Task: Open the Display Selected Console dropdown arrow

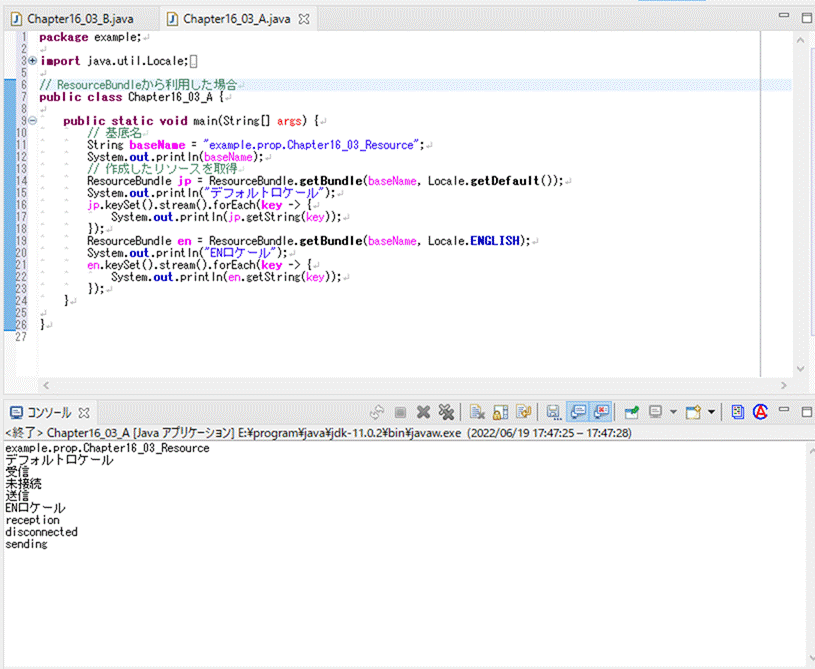Action: pyautogui.click(x=673, y=412)
